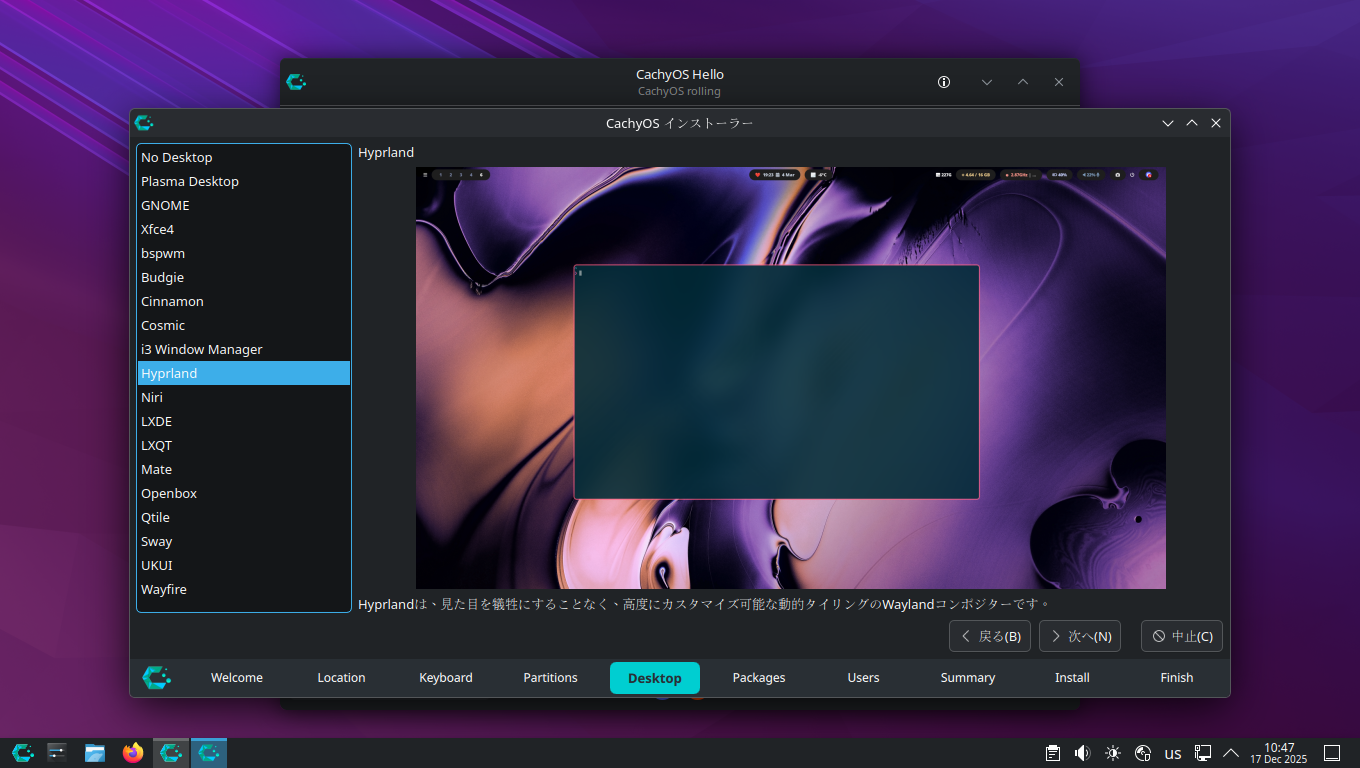Open the brightness settings tray icon
The image size is (1360, 768).
(x=1113, y=753)
